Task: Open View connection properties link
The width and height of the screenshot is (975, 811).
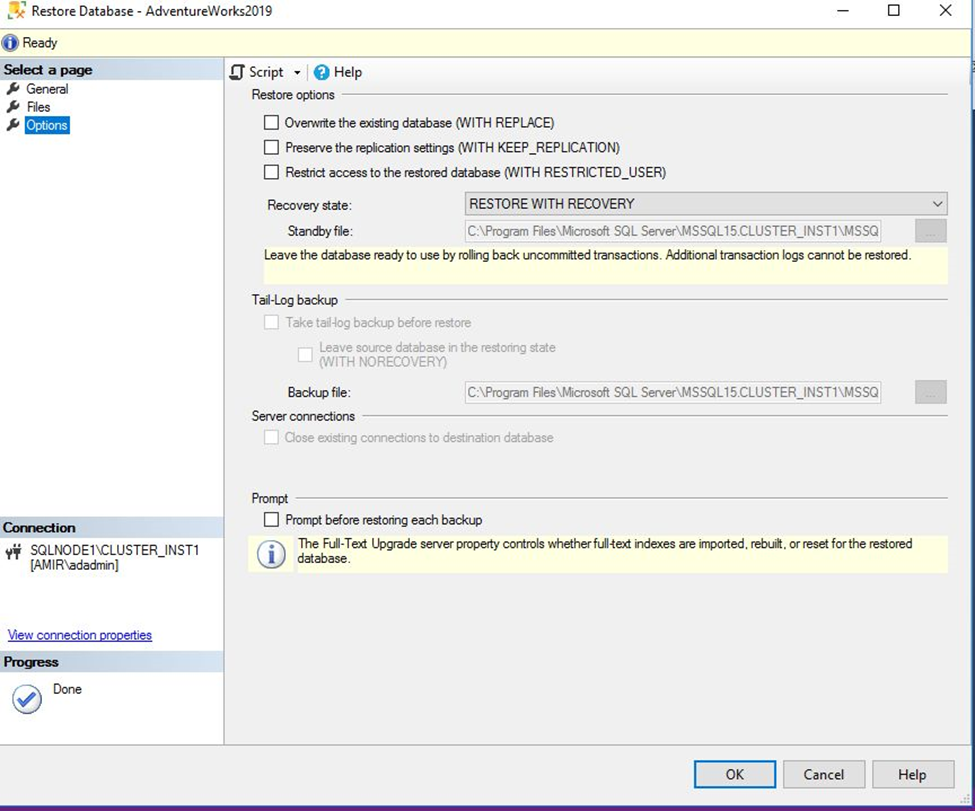Action: (80, 635)
